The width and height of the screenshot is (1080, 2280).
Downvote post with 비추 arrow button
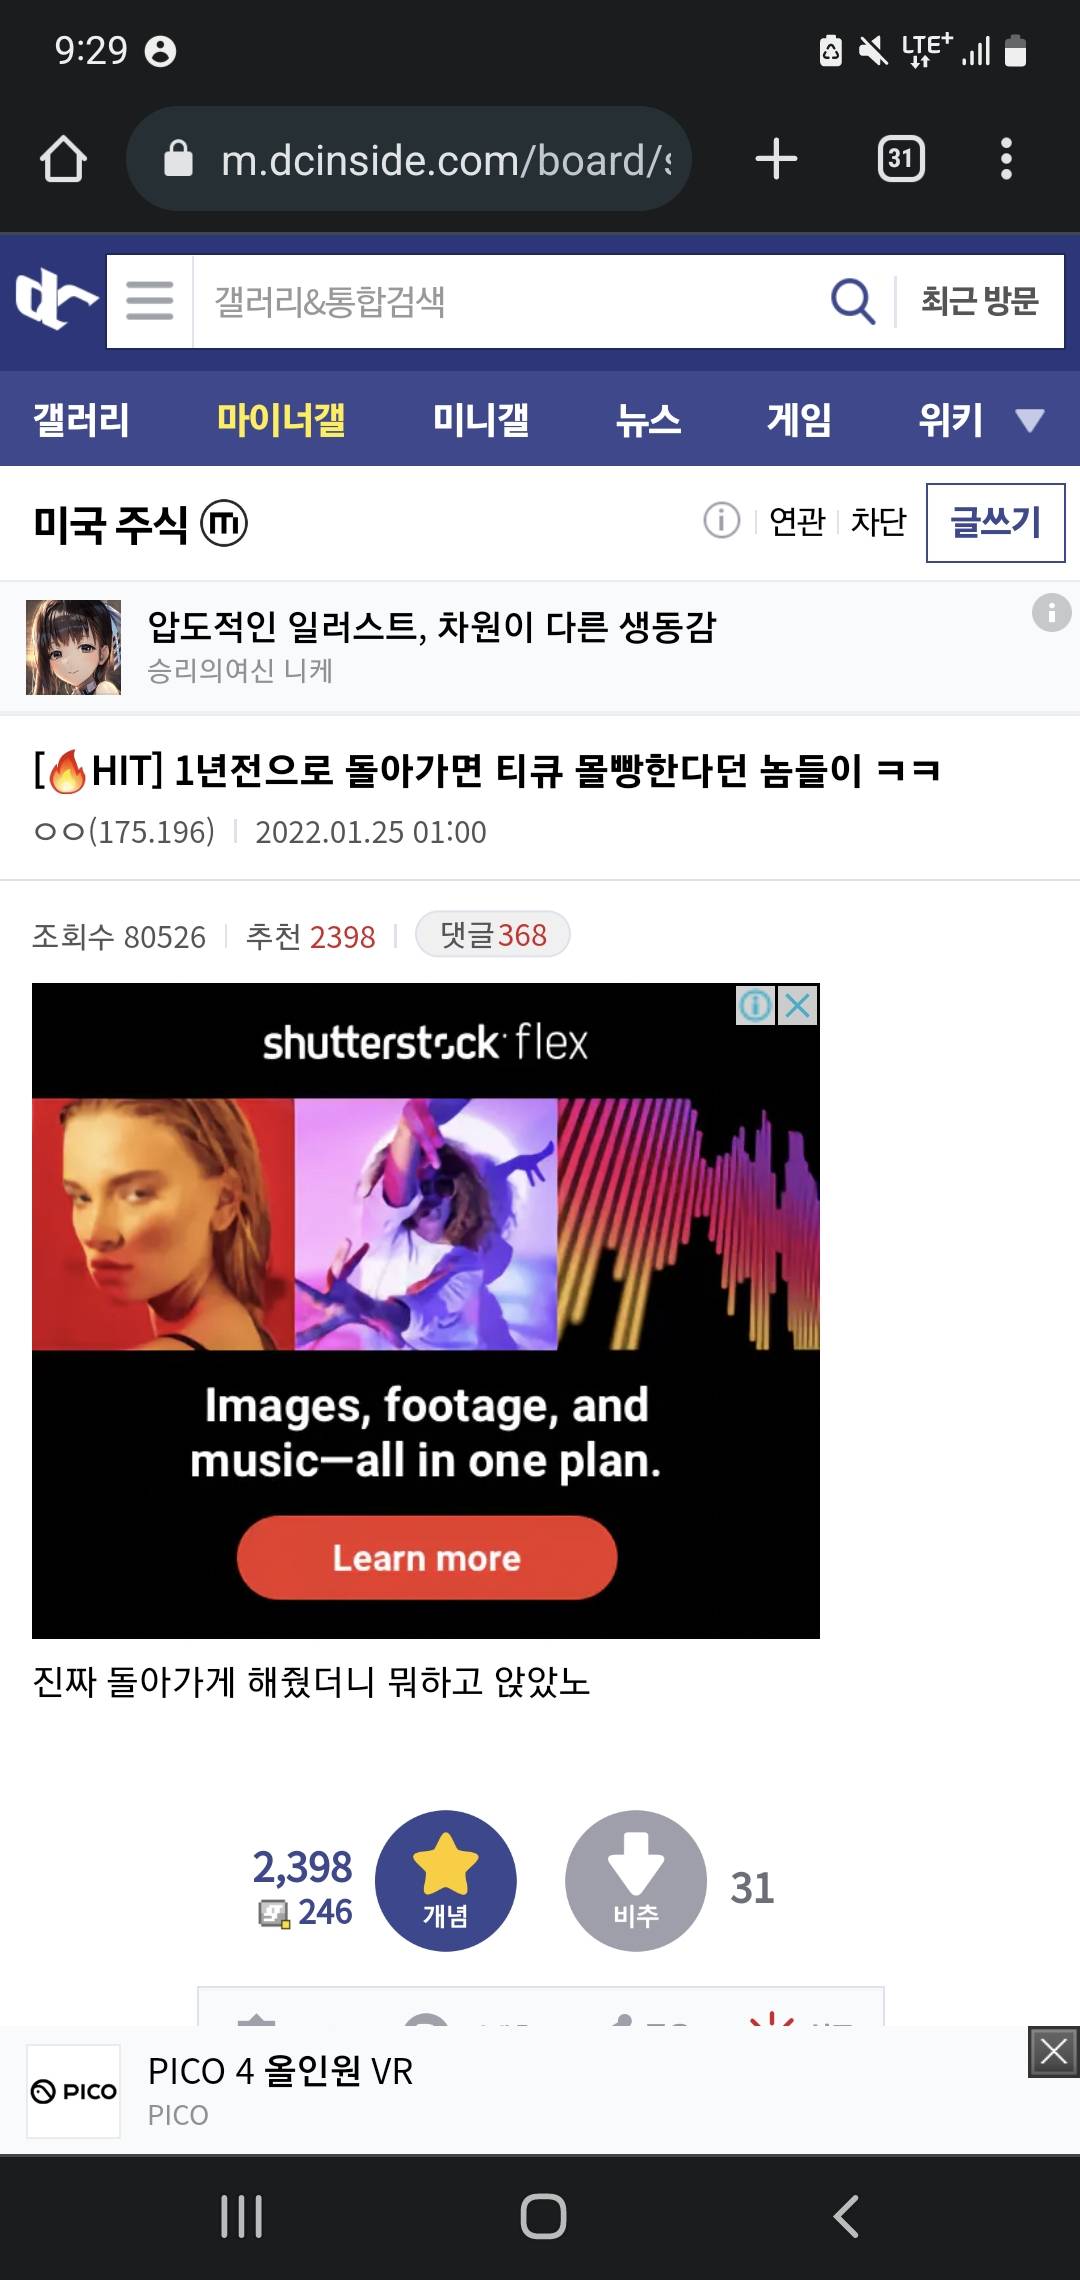[x=636, y=1880]
